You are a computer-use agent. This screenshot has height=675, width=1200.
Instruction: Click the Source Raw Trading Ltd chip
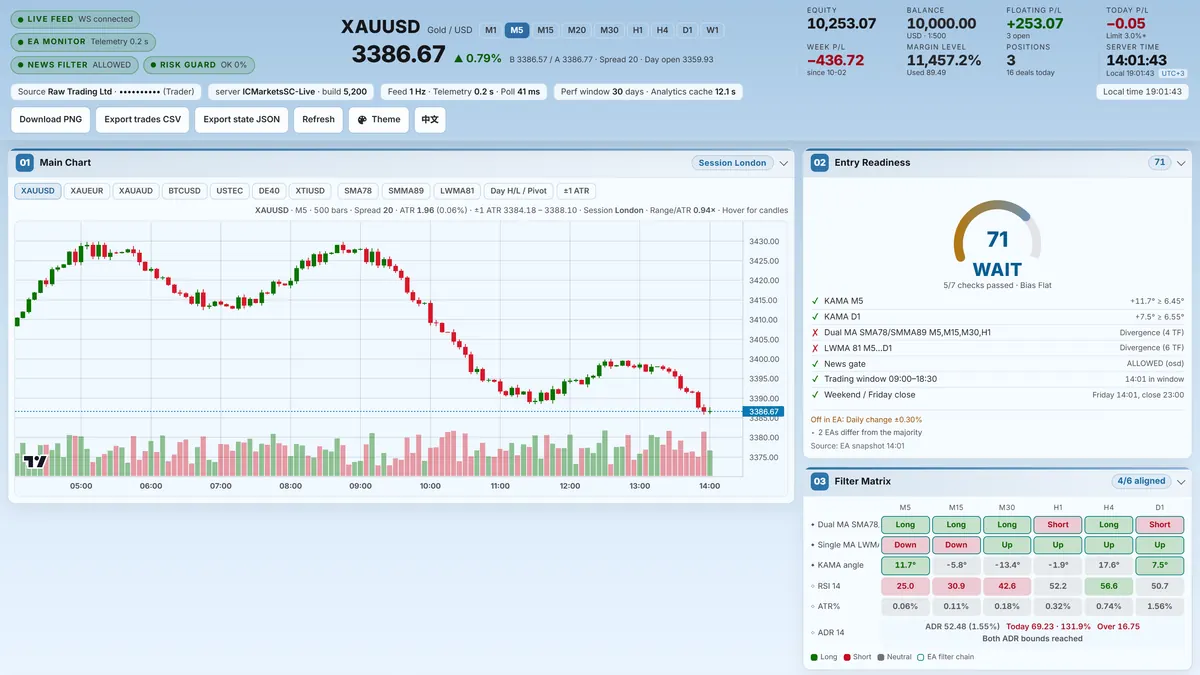point(106,92)
